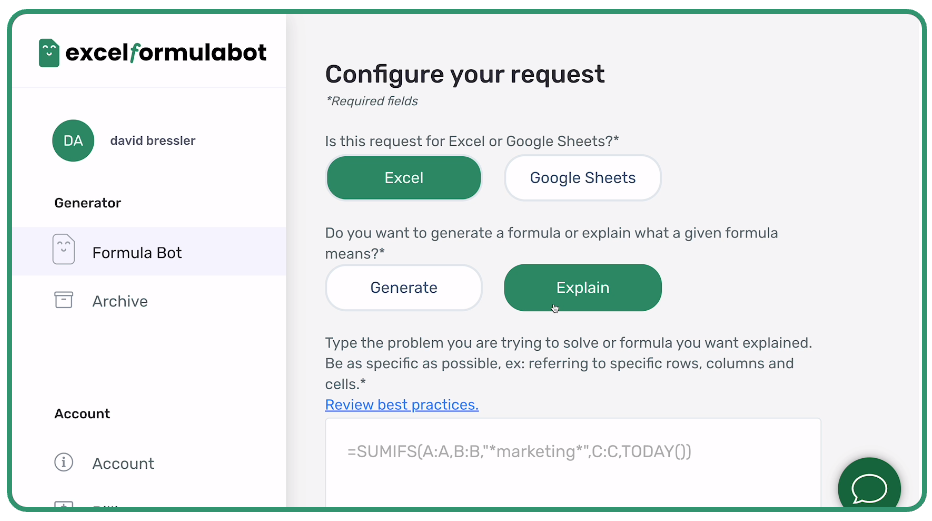Select the Explain formula option
Image resolution: width=932 pixels, height=521 pixels.
click(x=582, y=288)
